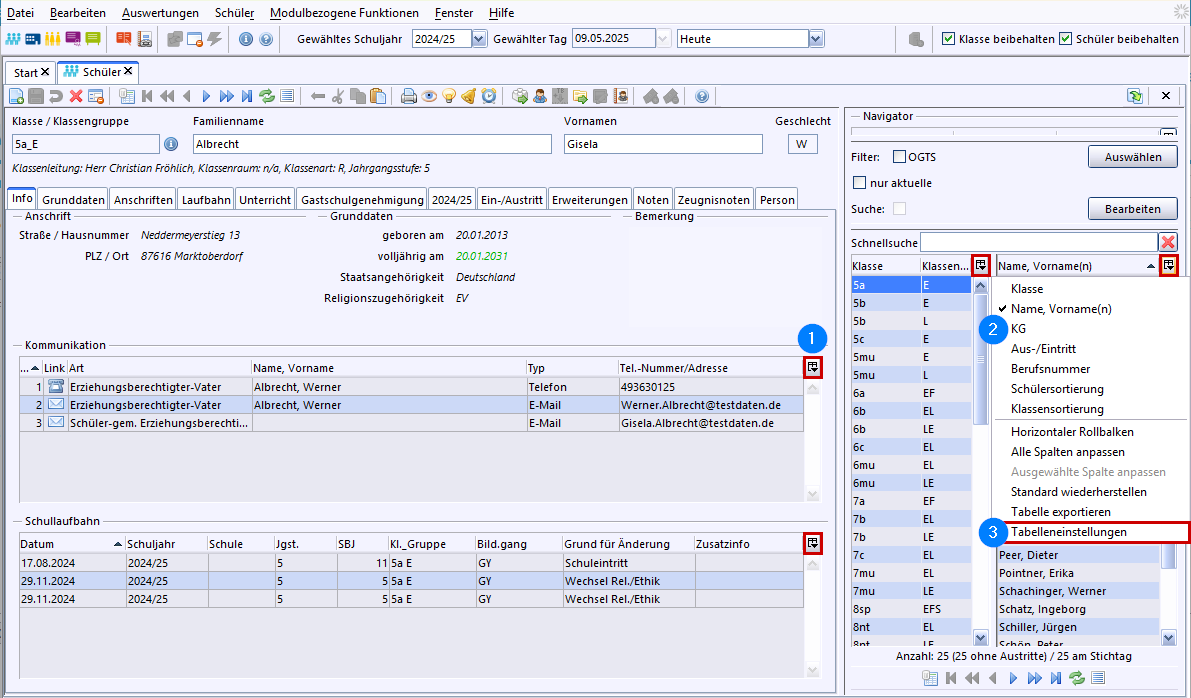Open the Zeugnisnoten tab
1191x698 pixels.
(x=714, y=200)
